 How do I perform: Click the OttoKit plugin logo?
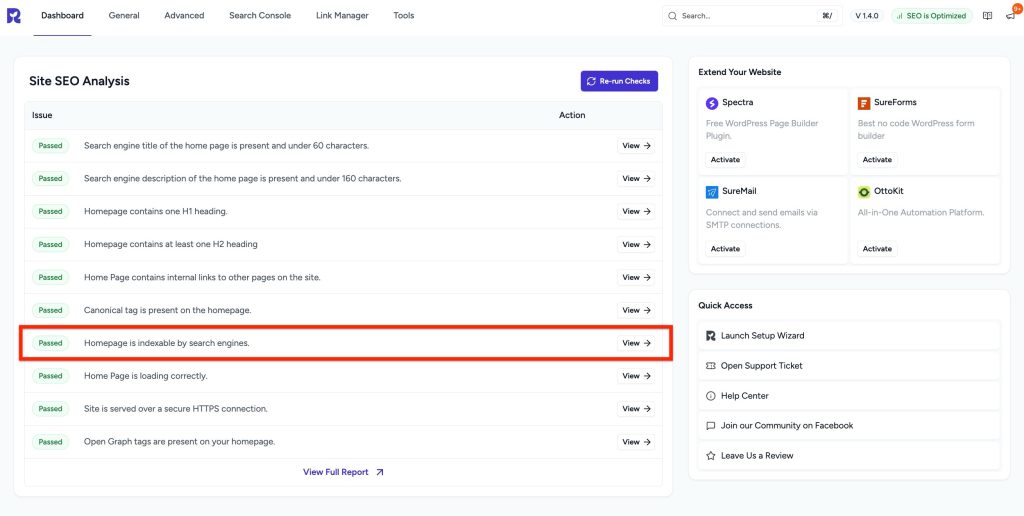tap(864, 192)
